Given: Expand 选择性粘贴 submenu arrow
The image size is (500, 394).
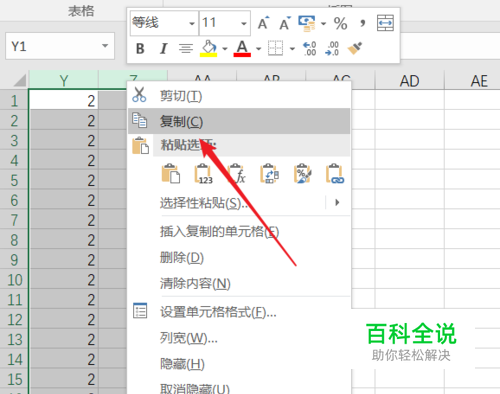Looking at the screenshot, I should click(x=337, y=202).
